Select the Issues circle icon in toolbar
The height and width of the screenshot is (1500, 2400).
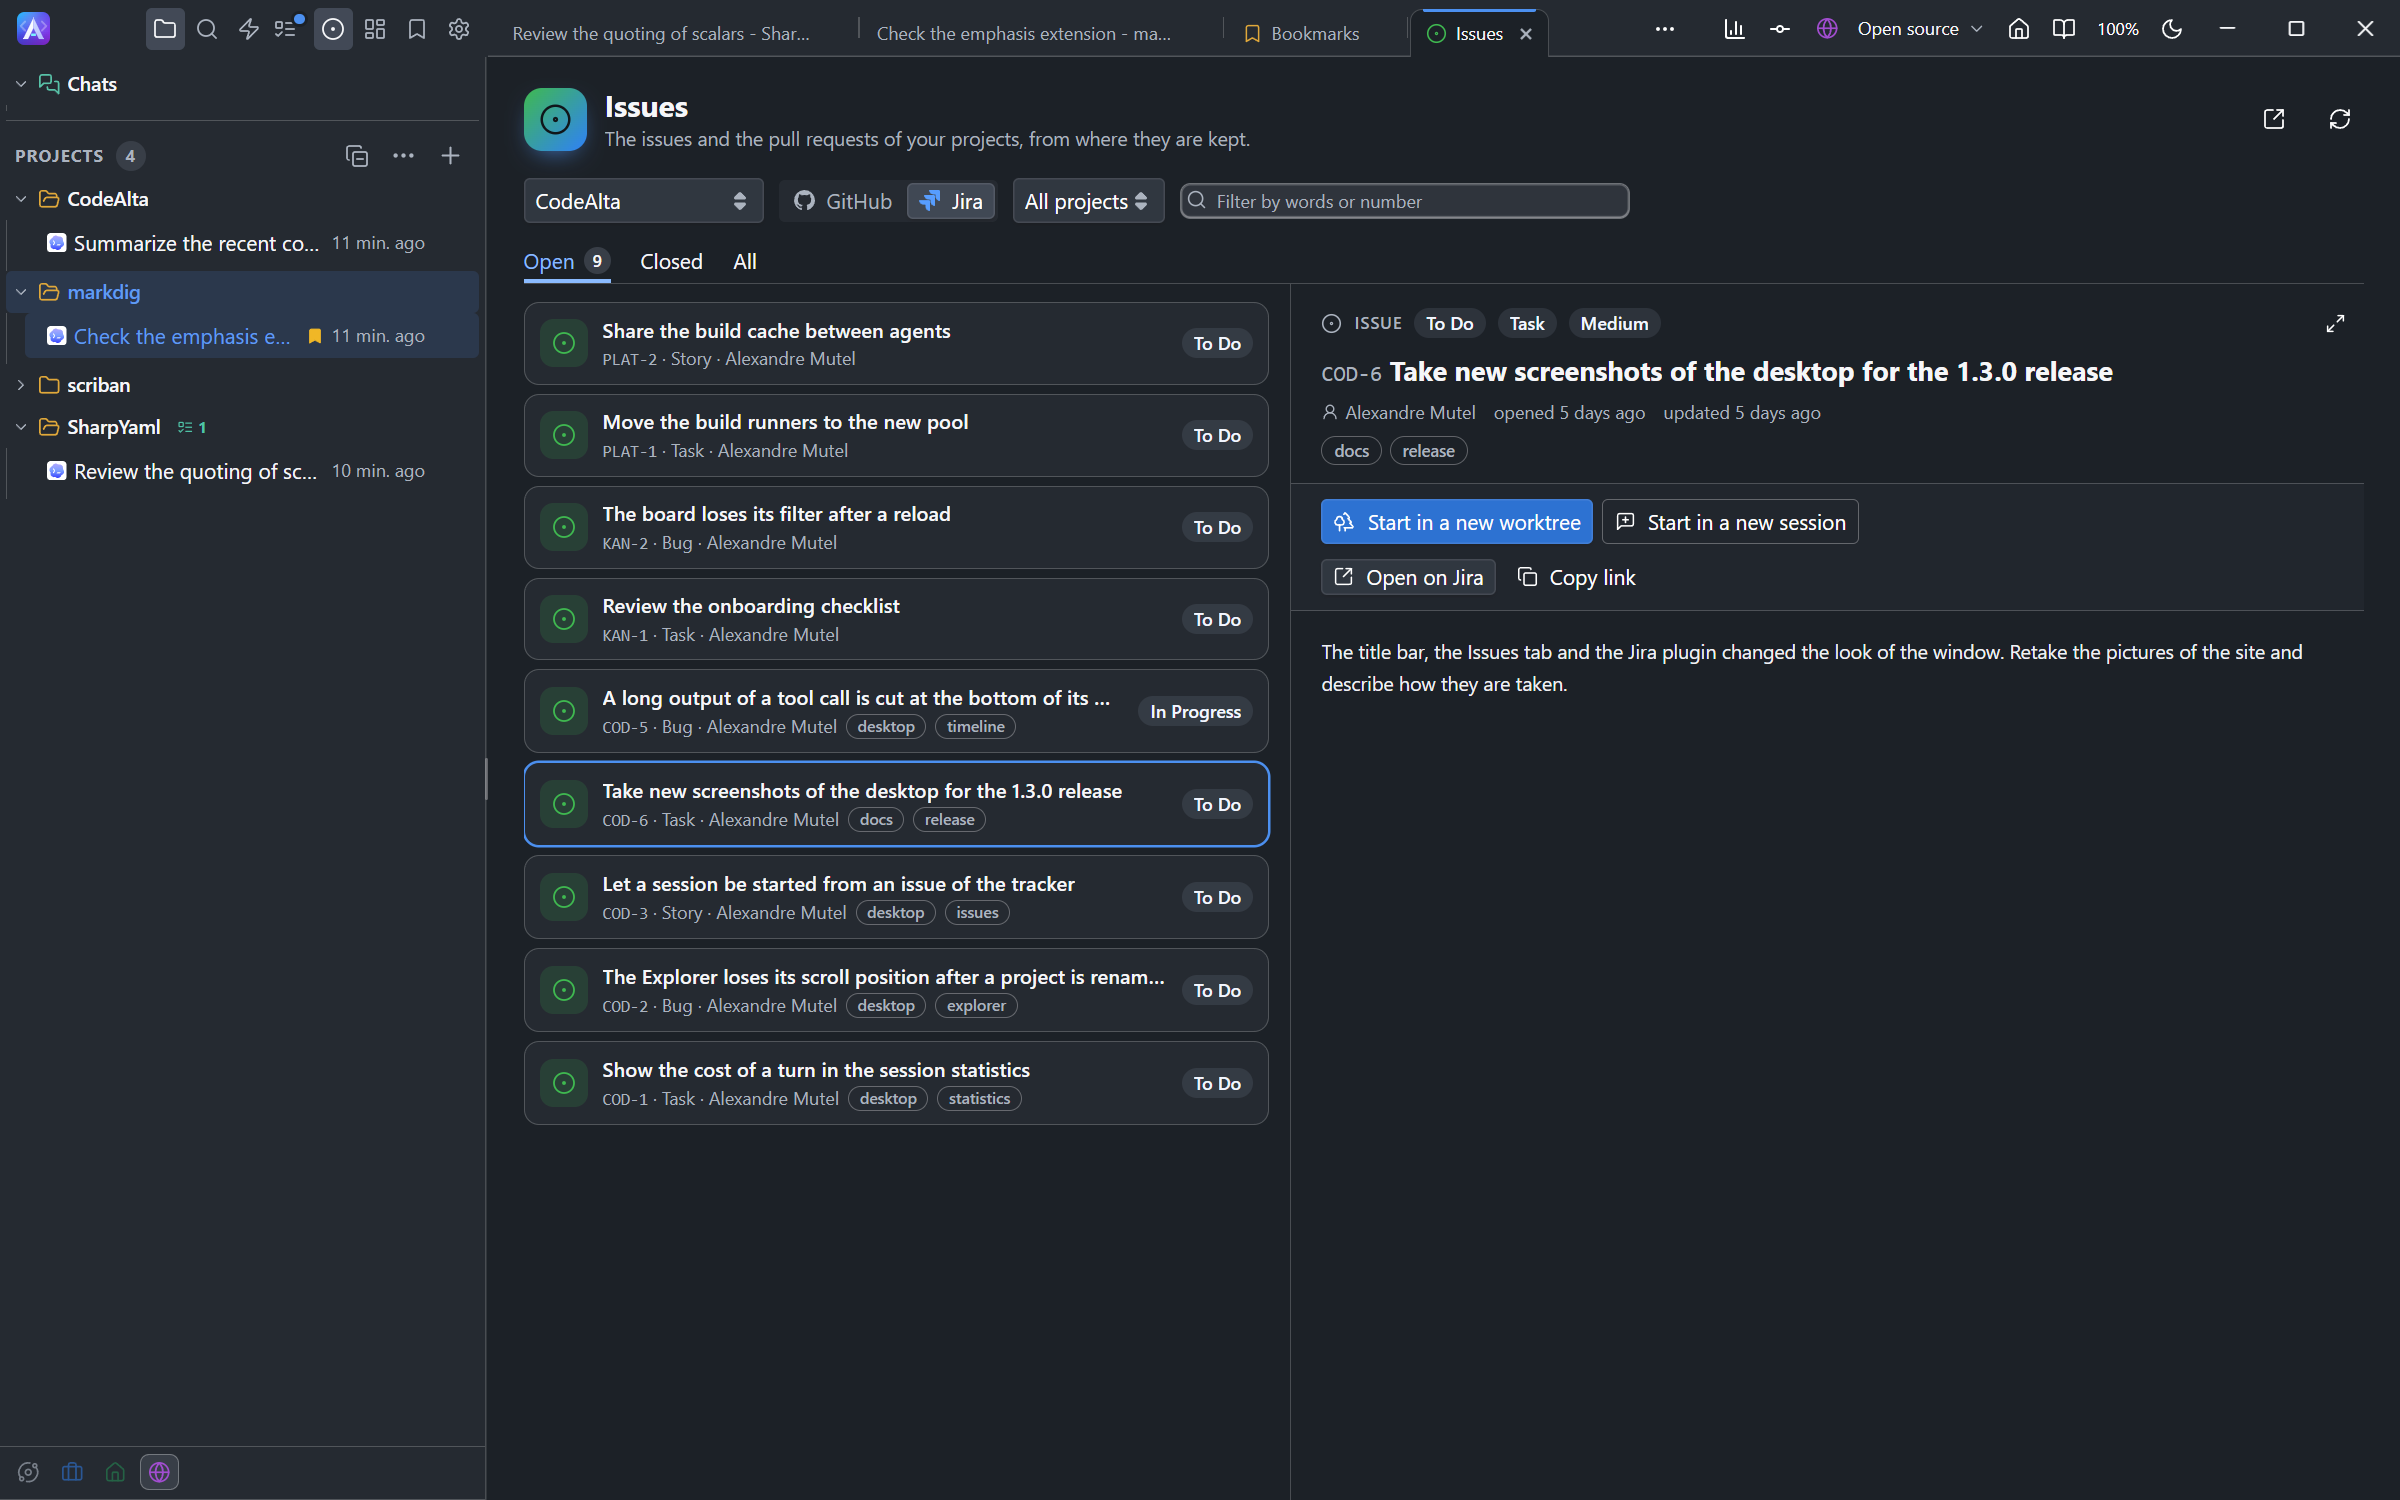tap(333, 29)
